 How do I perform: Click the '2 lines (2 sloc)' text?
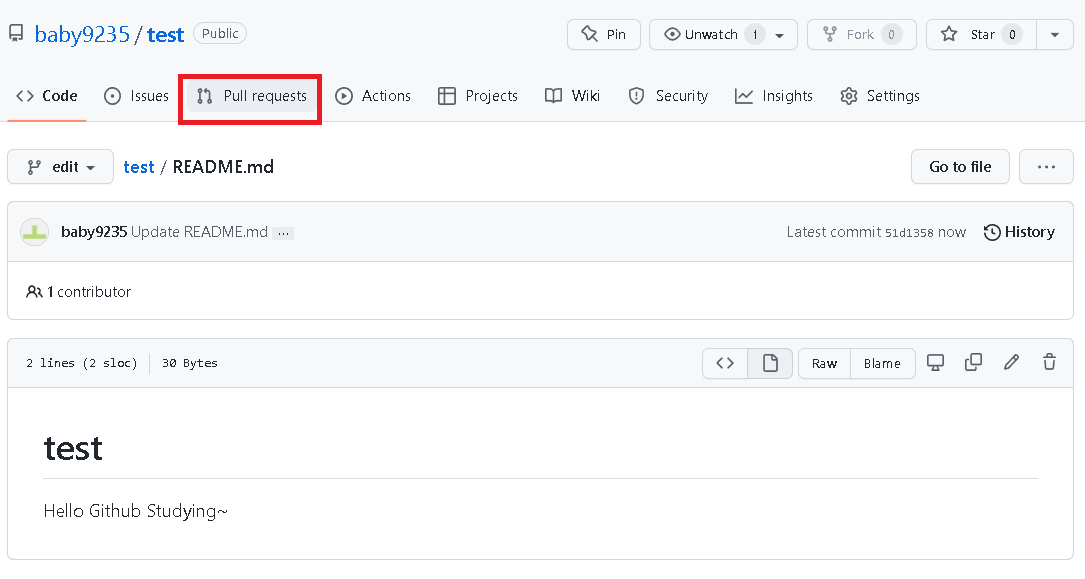point(82,363)
